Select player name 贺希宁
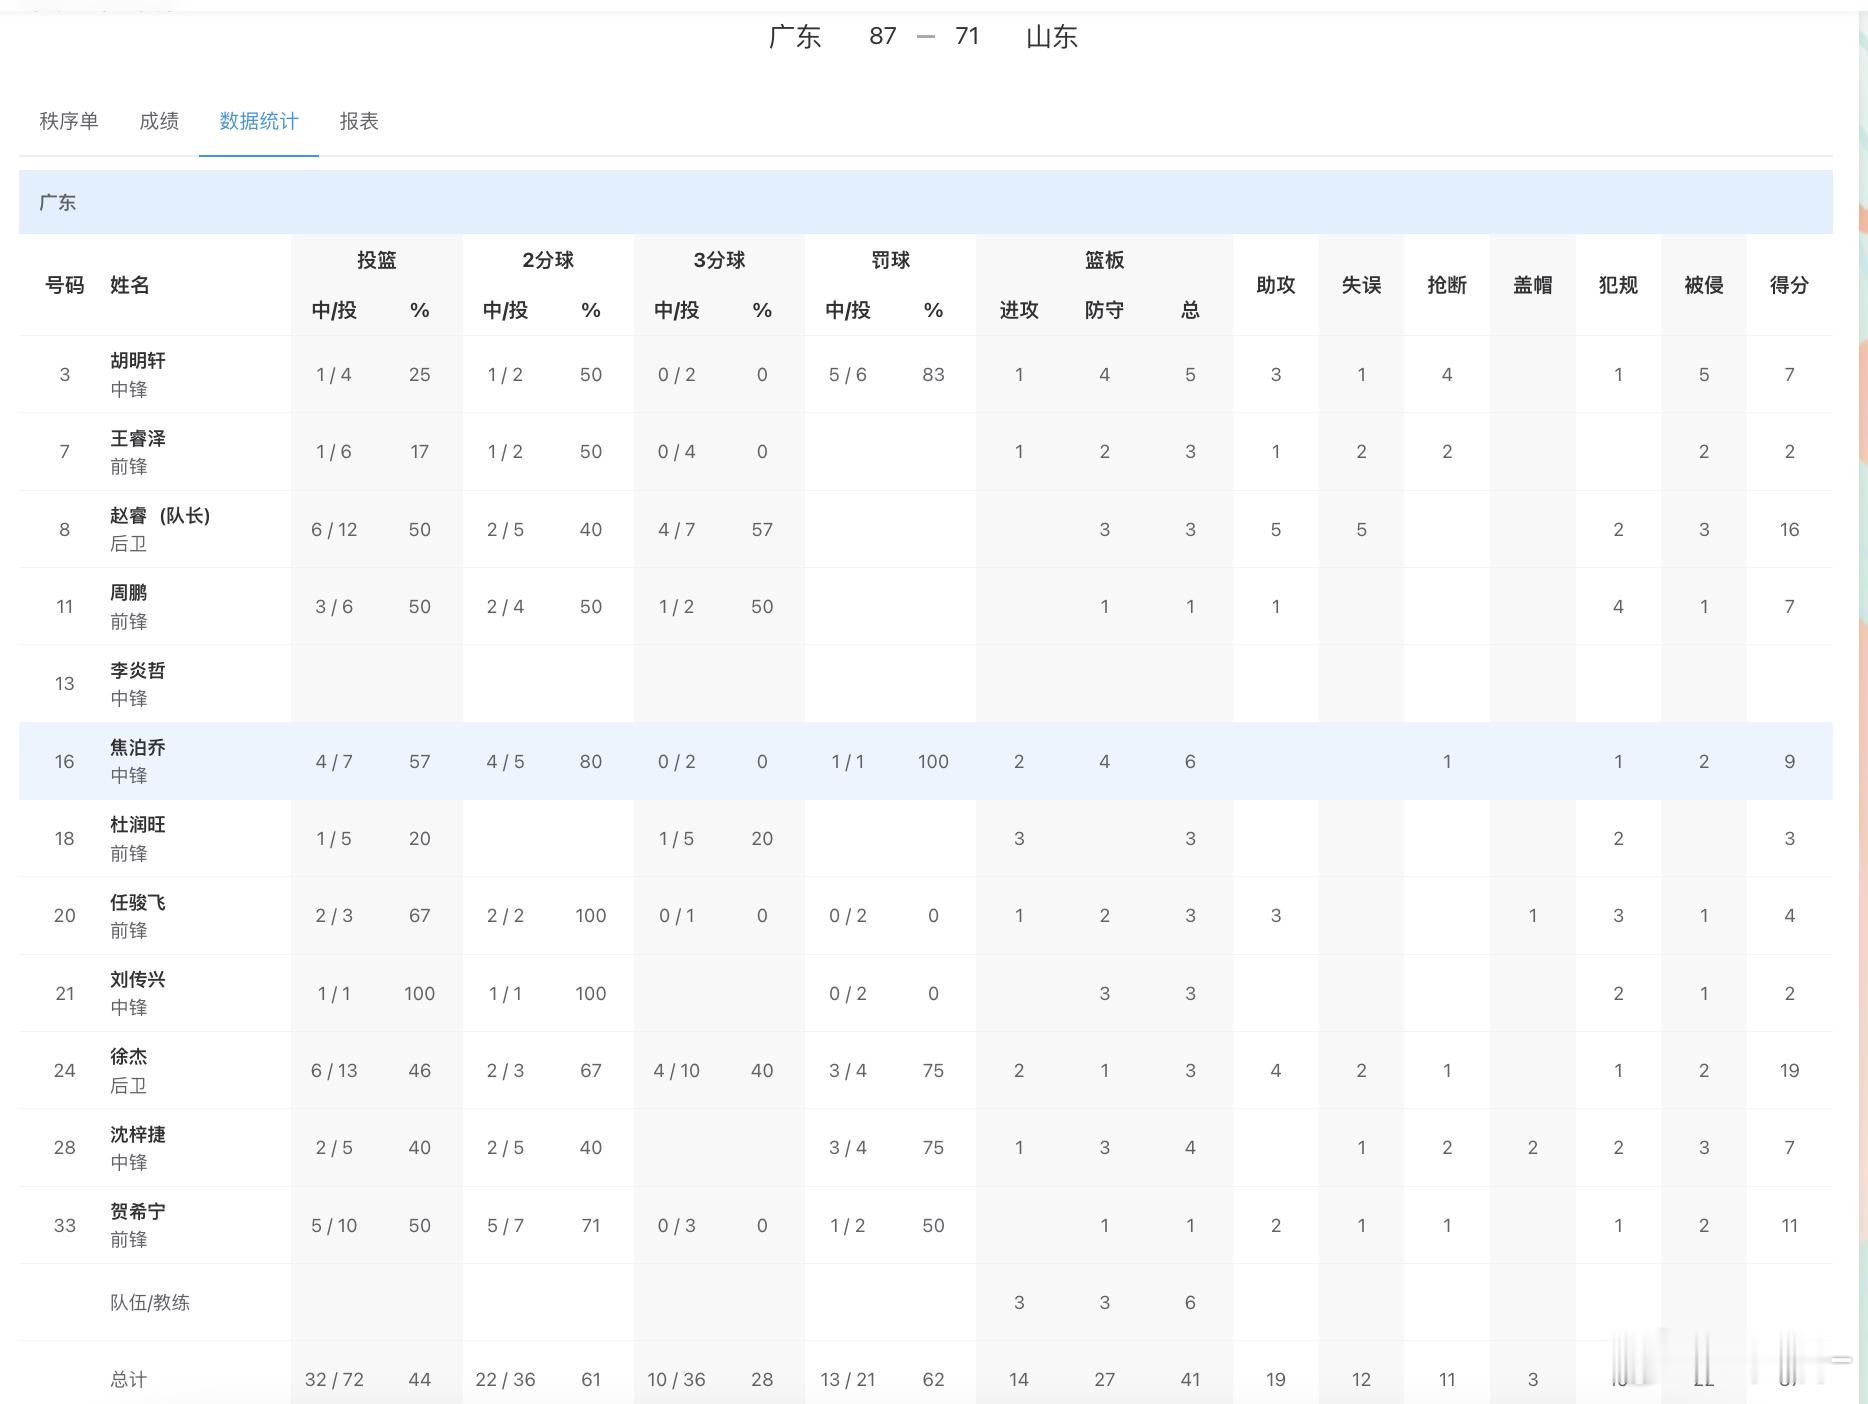The image size is (1868, 1404). (x=138, y=1211)
